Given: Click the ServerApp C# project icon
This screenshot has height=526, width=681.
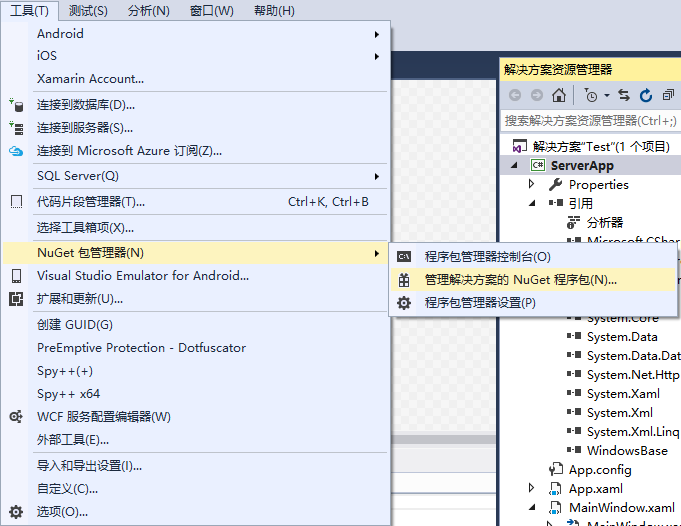Looking at the screenshot, I should pyautogui.click(x=538, y=165).
